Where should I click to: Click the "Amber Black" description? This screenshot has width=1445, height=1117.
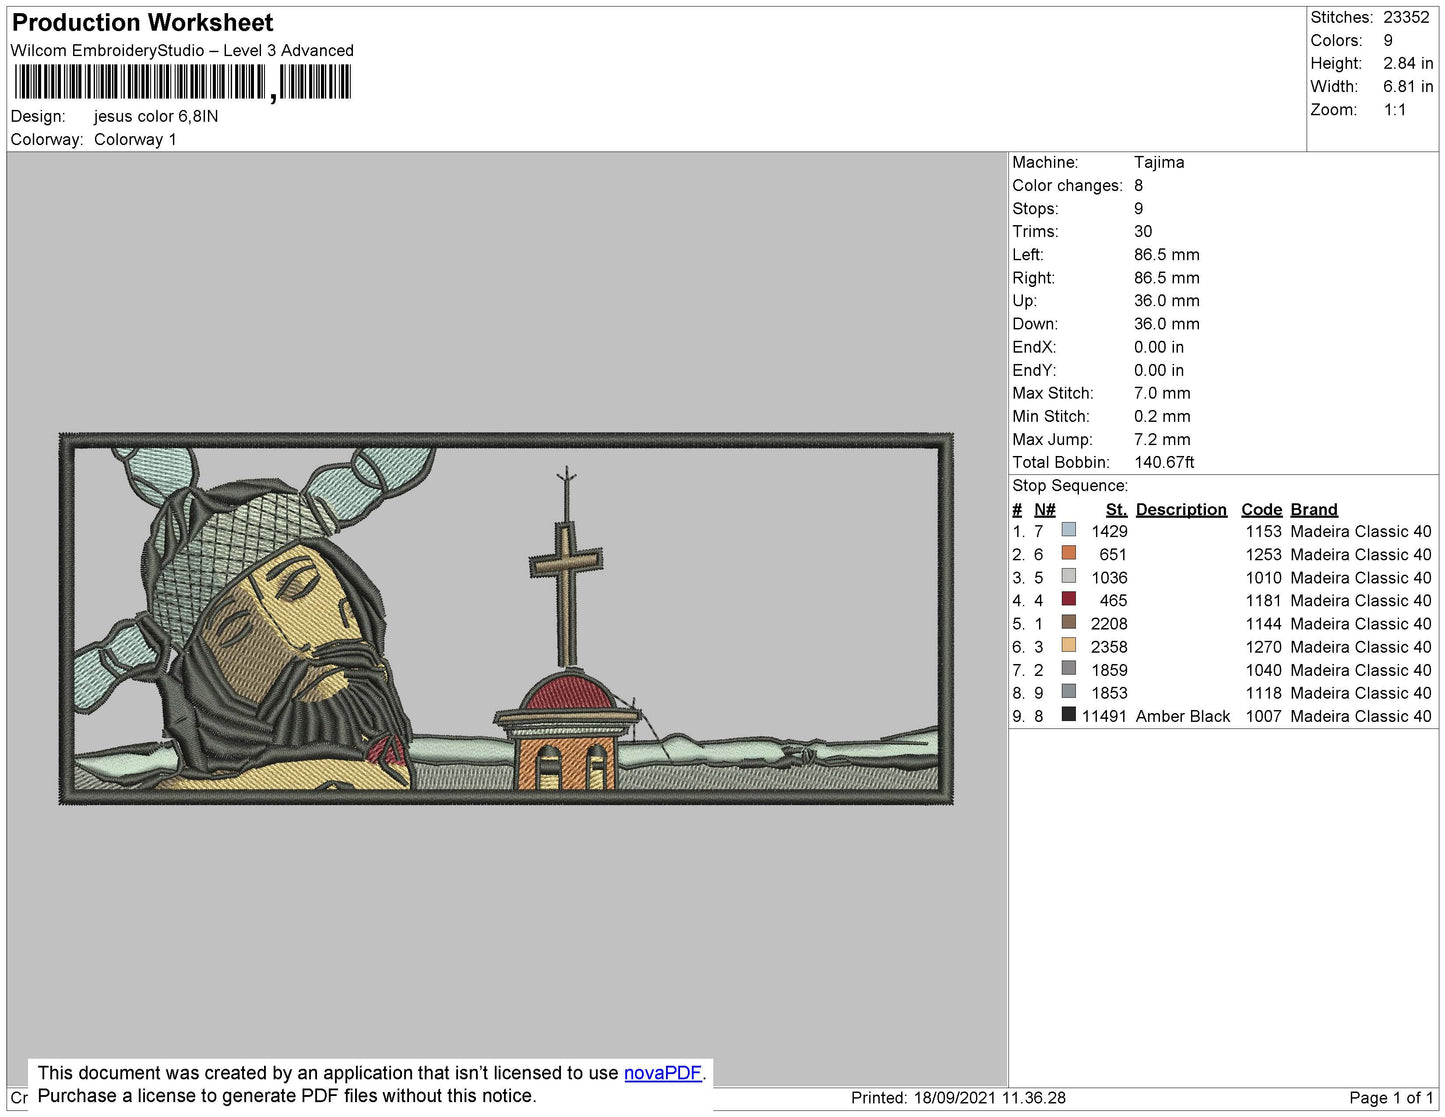pos(1183,717)
